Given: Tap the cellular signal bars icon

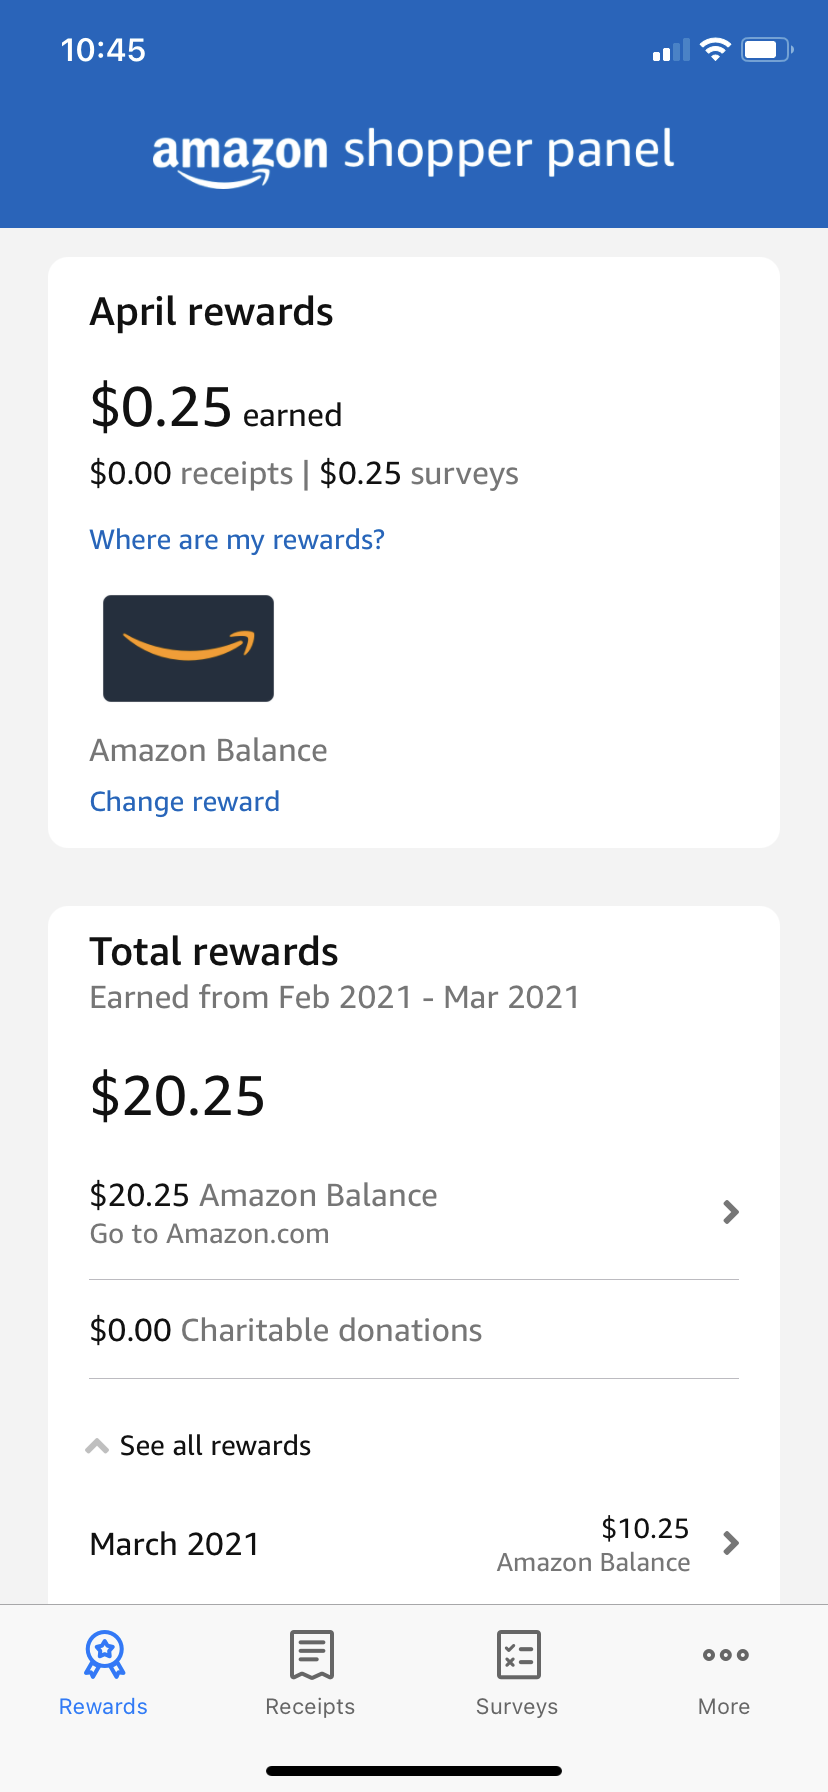Looking at the screenshot, I should pyautogui.click(x=670, y=50).
